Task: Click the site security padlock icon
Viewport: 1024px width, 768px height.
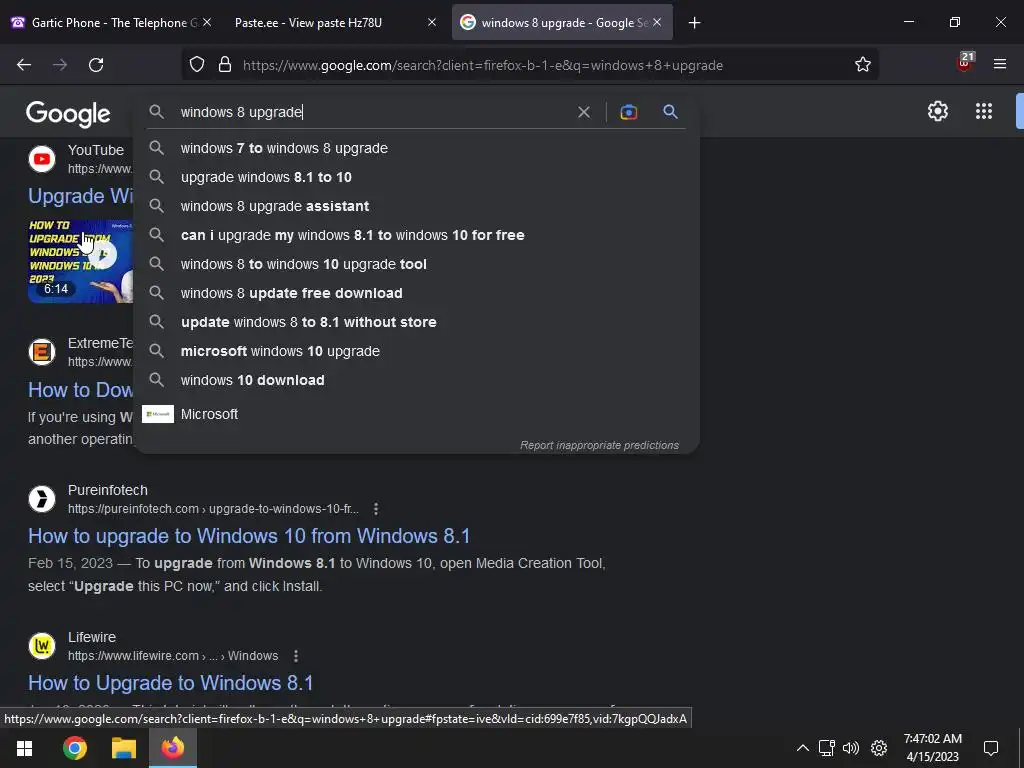Action: (x=225, y=65)
